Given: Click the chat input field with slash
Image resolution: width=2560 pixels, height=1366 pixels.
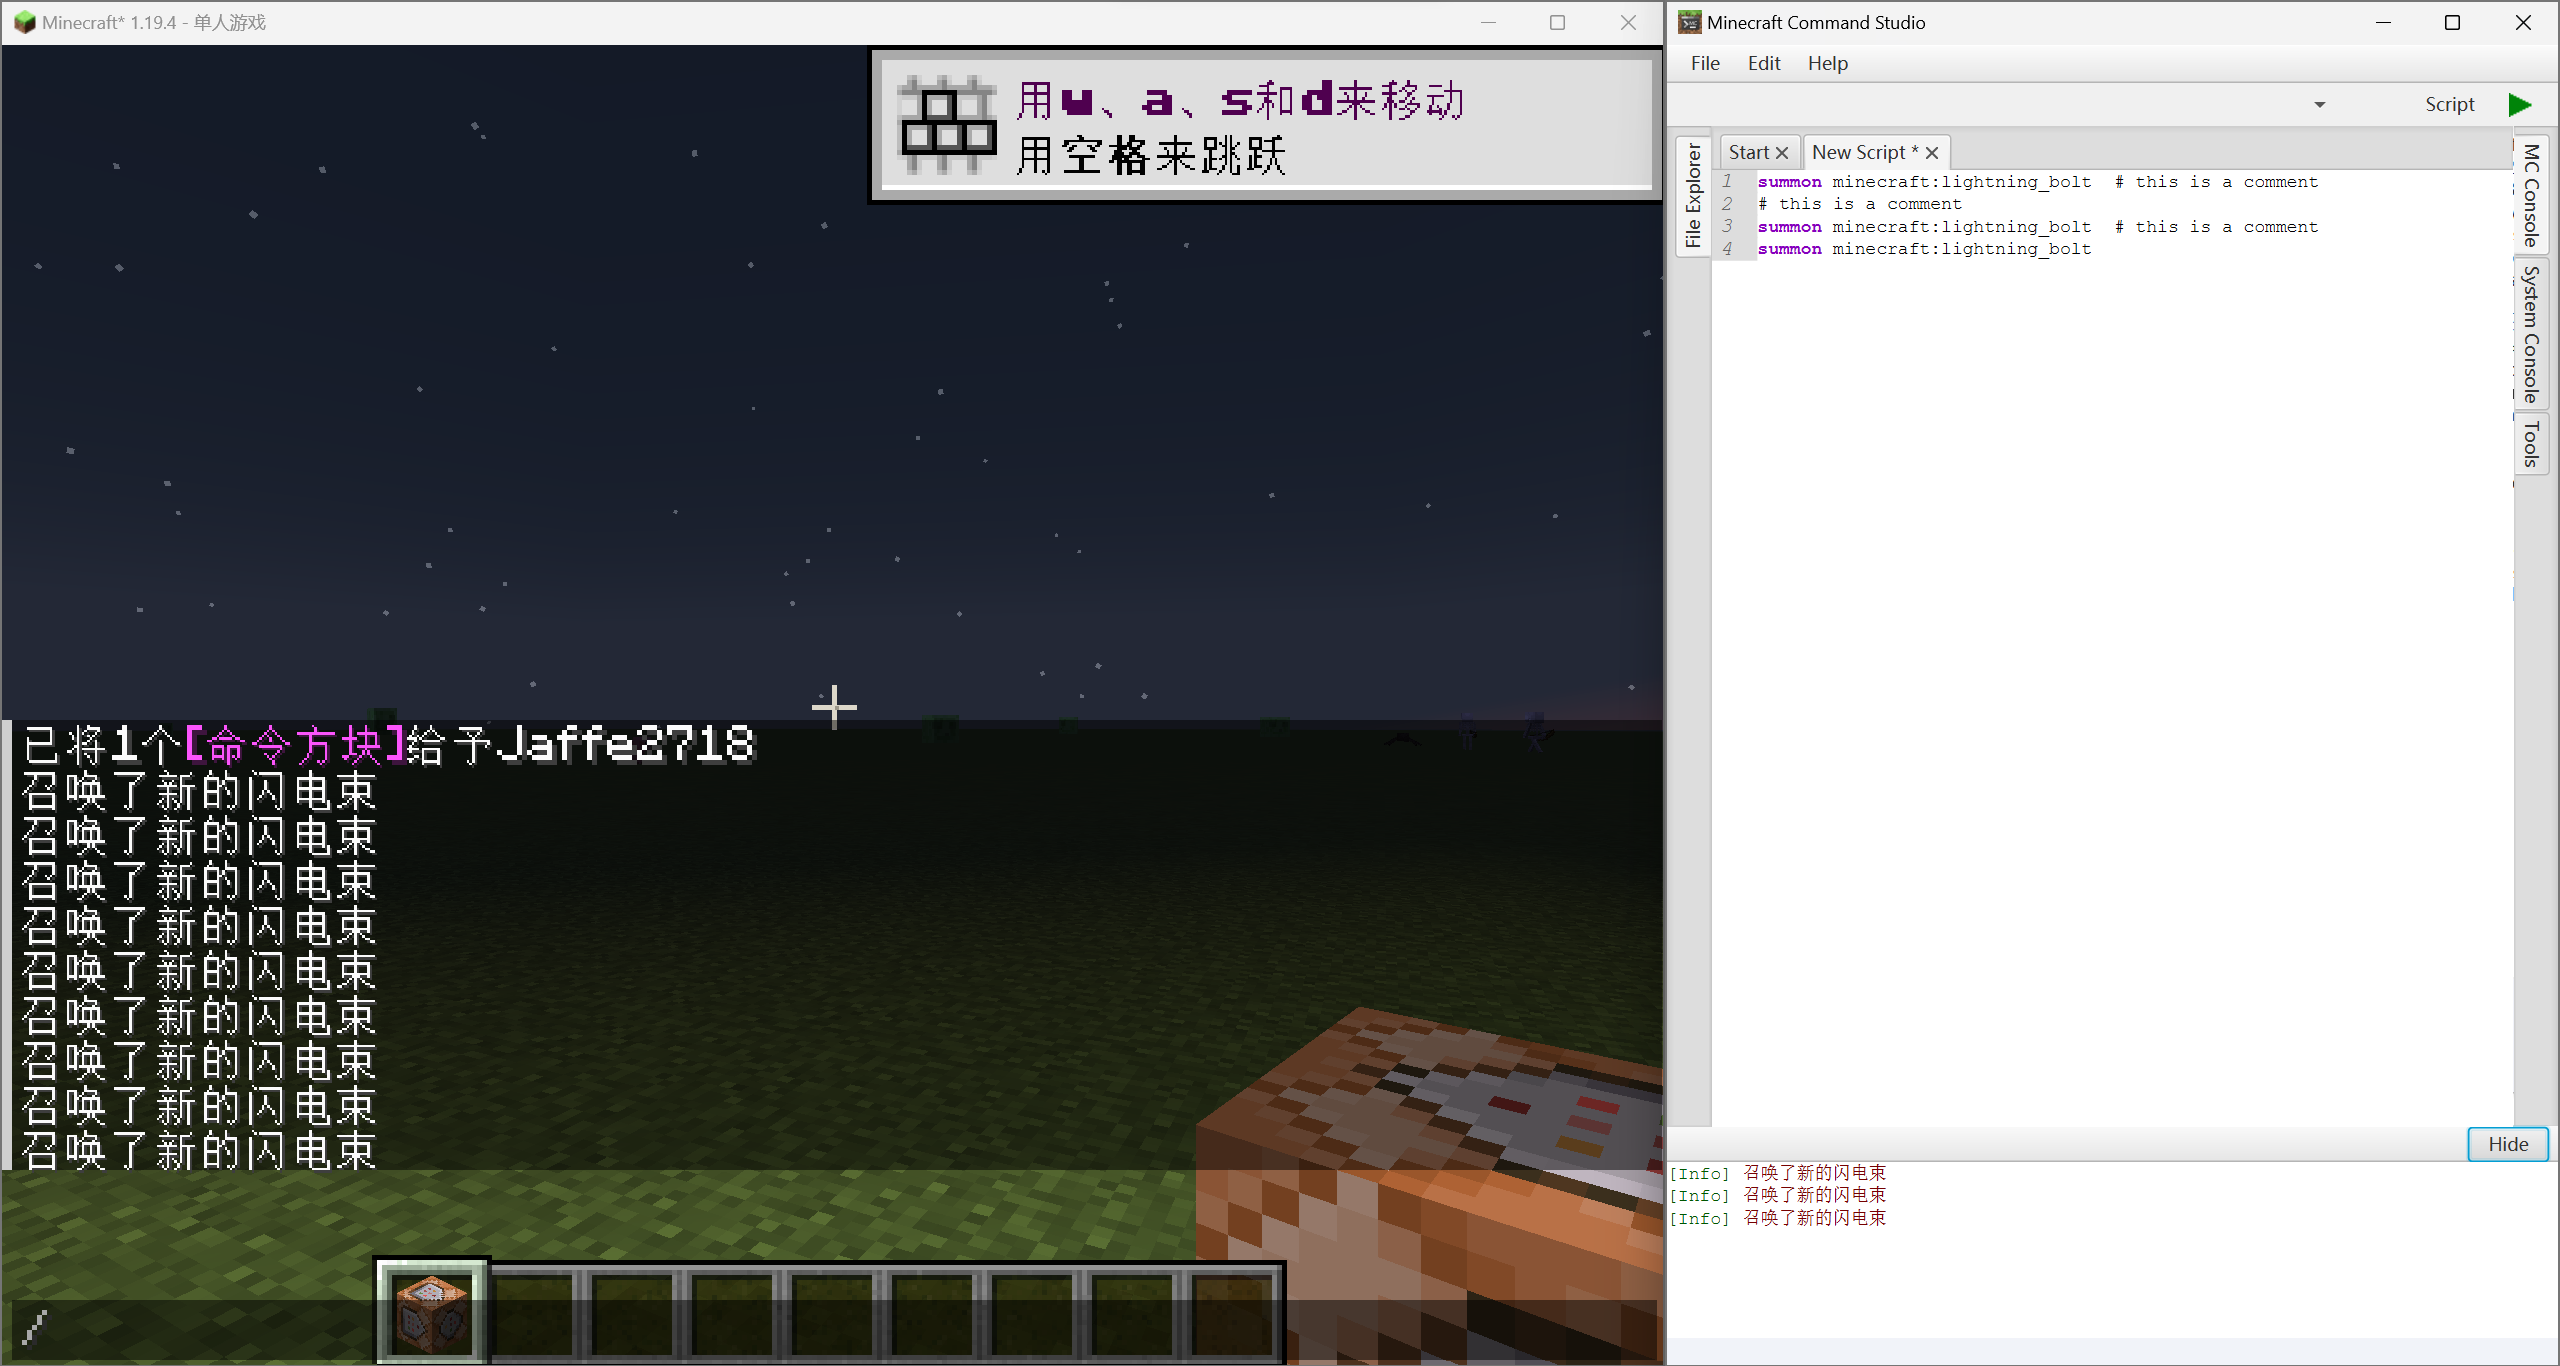Looking at the screenshot, I should click(x=832, y=1329).
